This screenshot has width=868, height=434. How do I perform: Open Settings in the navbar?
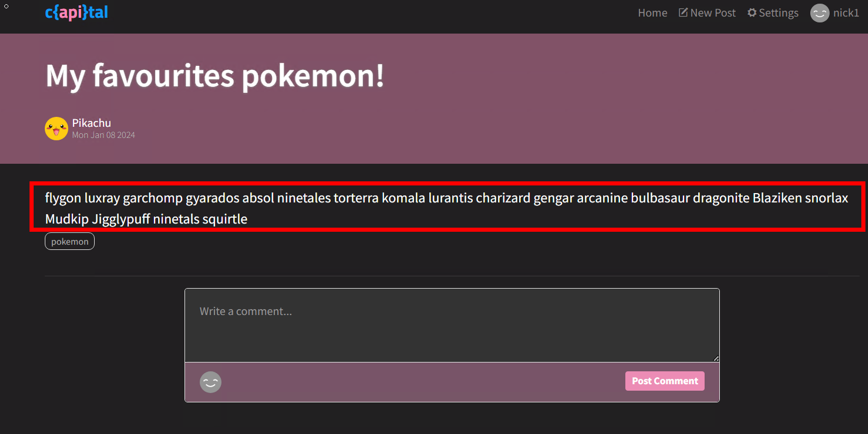(x=773, y=13)
